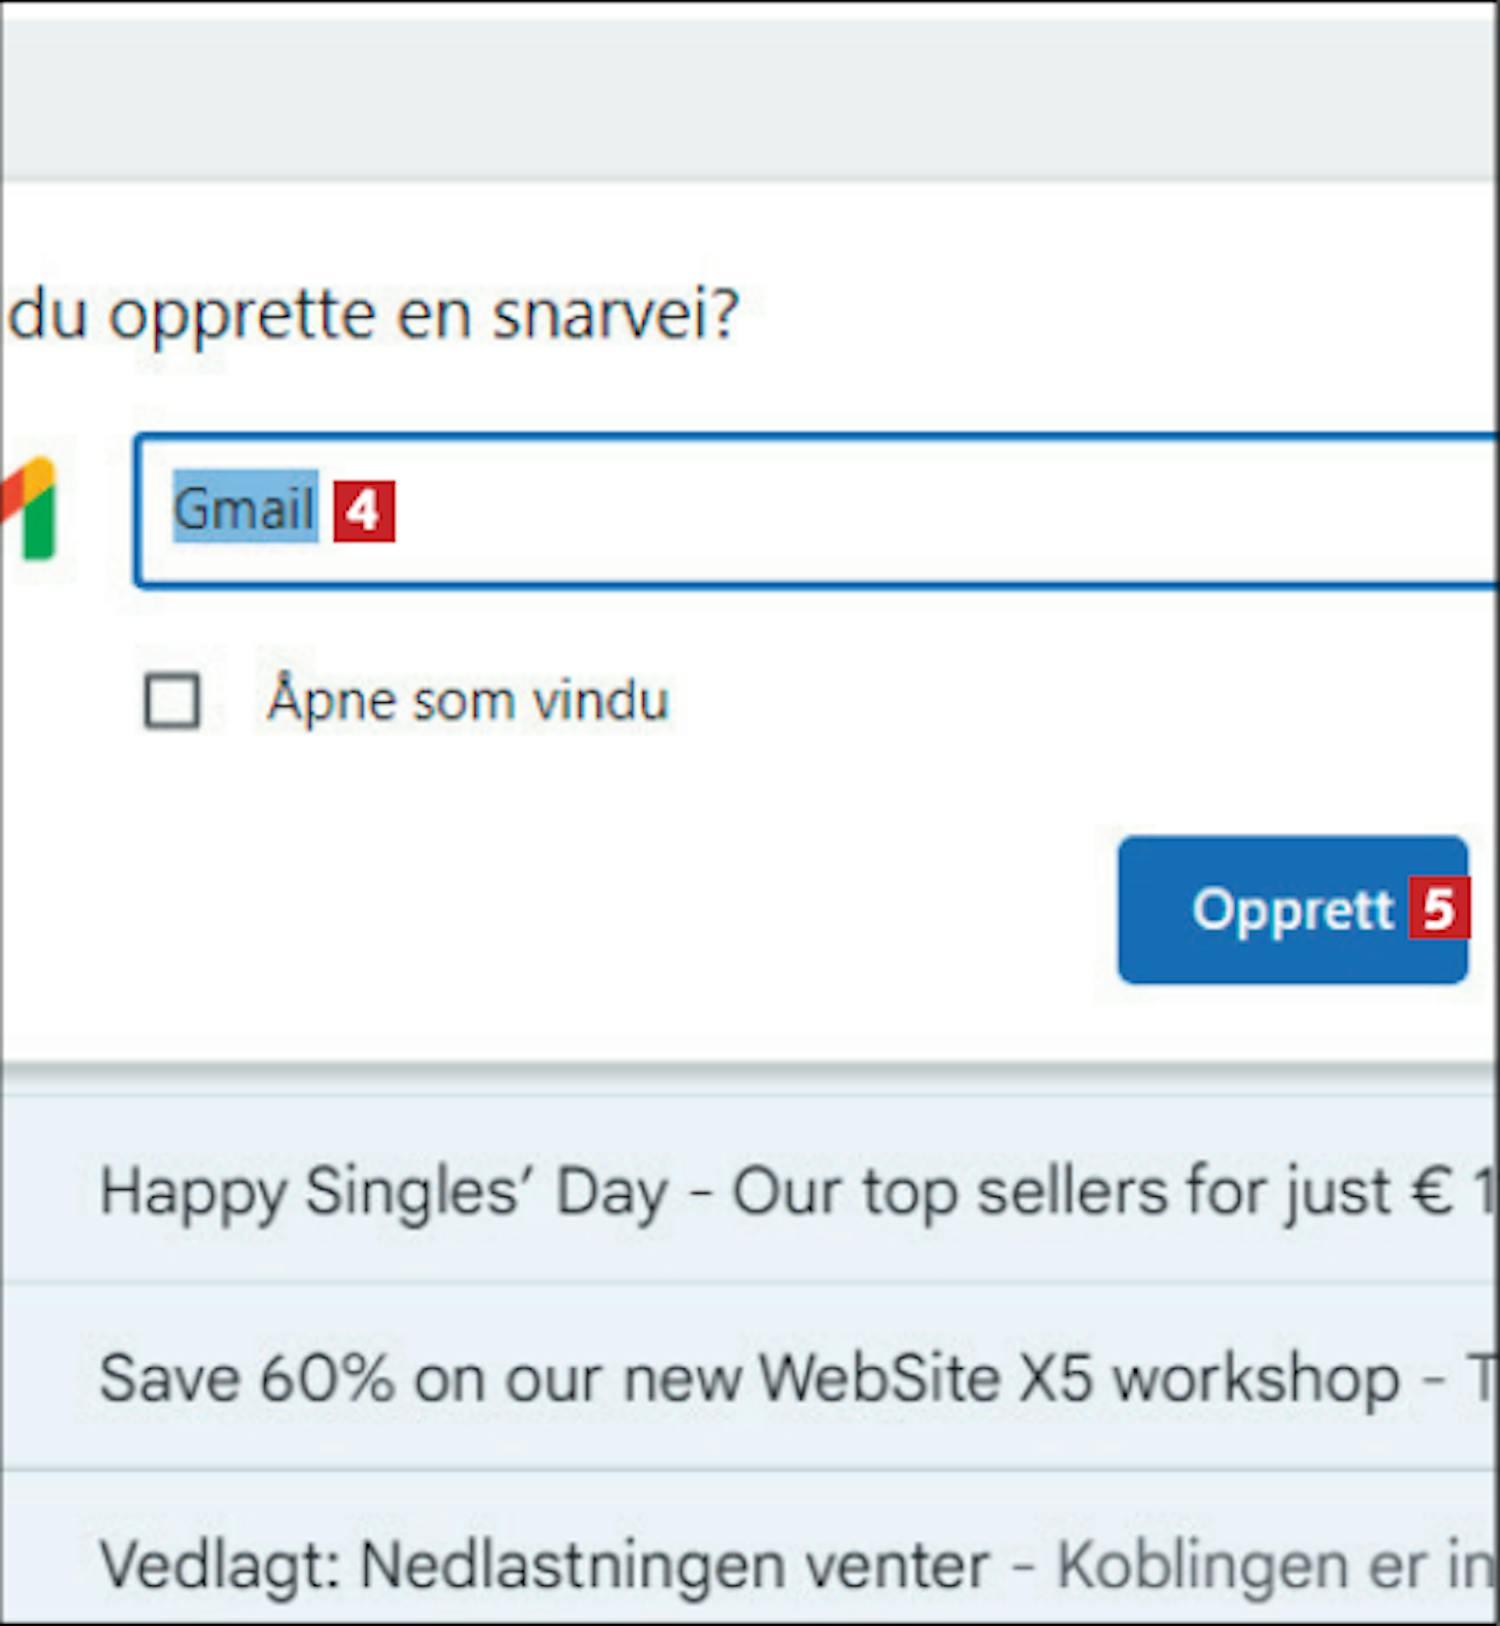Click the Opprett button
The height and width of the screenshot is (1626, 1500).
point(1293,910)
